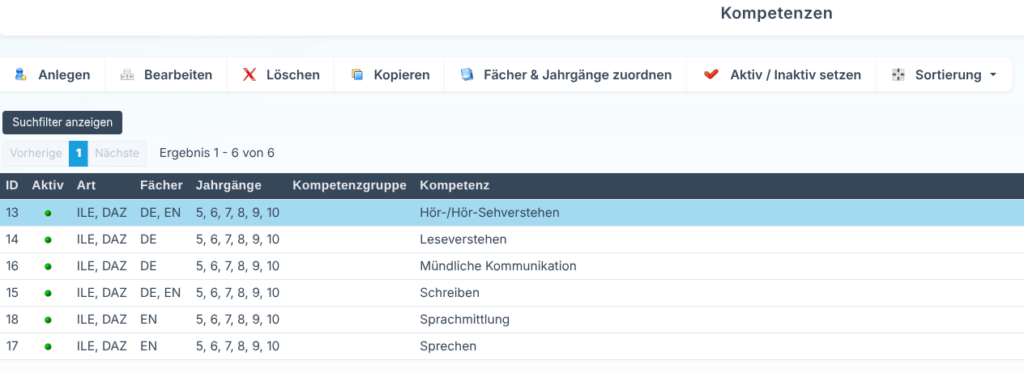This screenshot has width=1024, height=373.
Task: Click green active dot in Schreiben row
Action: [48, 293]
